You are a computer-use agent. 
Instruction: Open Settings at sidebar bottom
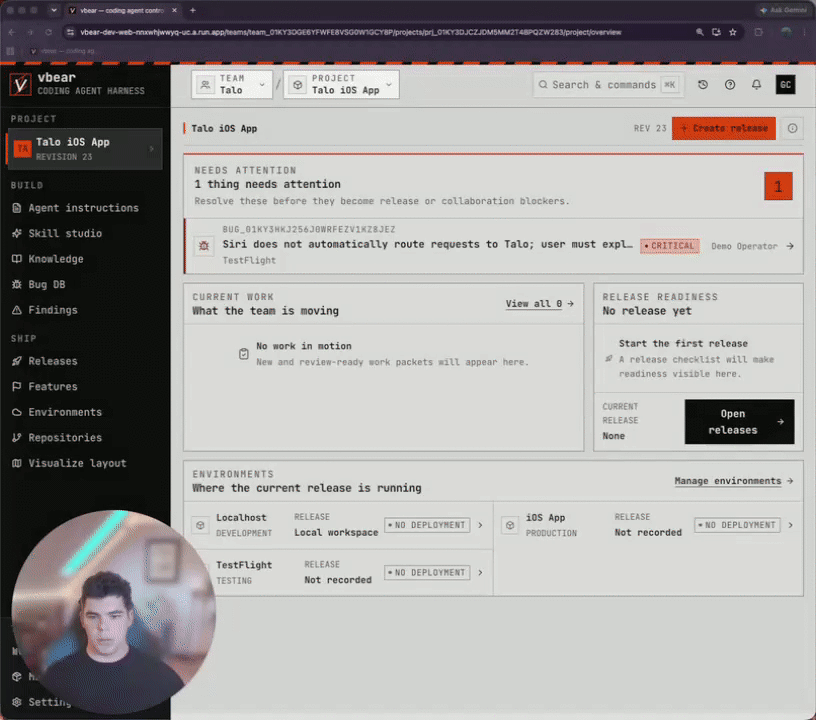pyautogui.click(x=42, y=702)
